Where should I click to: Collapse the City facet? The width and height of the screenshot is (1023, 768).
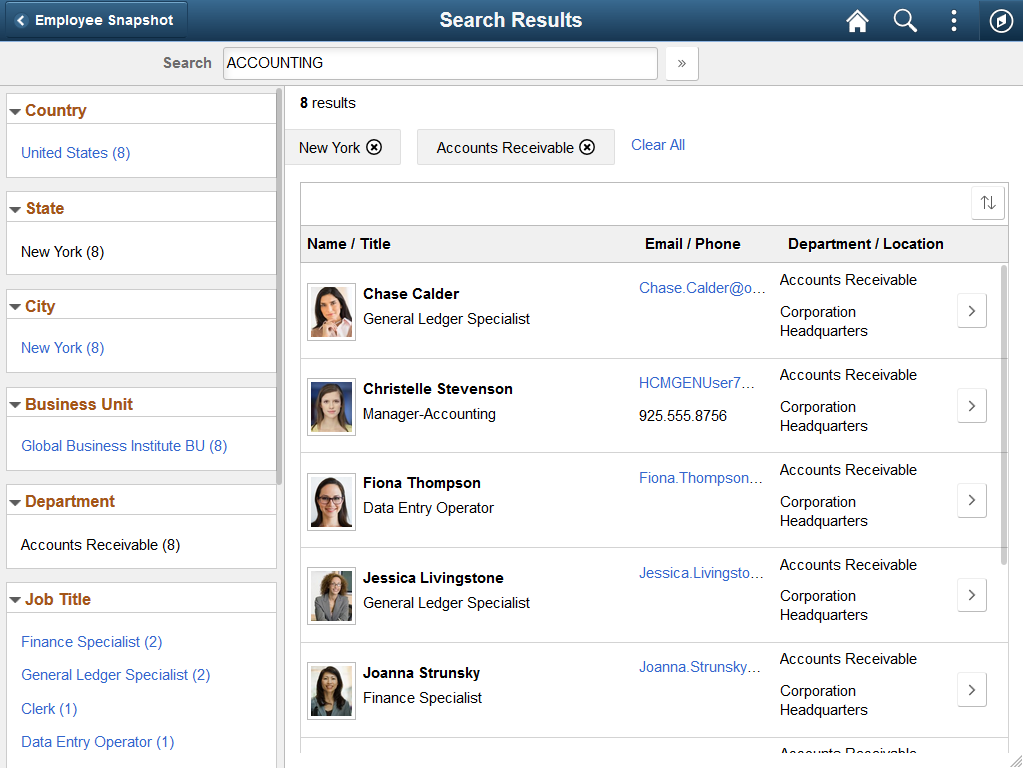16,307
